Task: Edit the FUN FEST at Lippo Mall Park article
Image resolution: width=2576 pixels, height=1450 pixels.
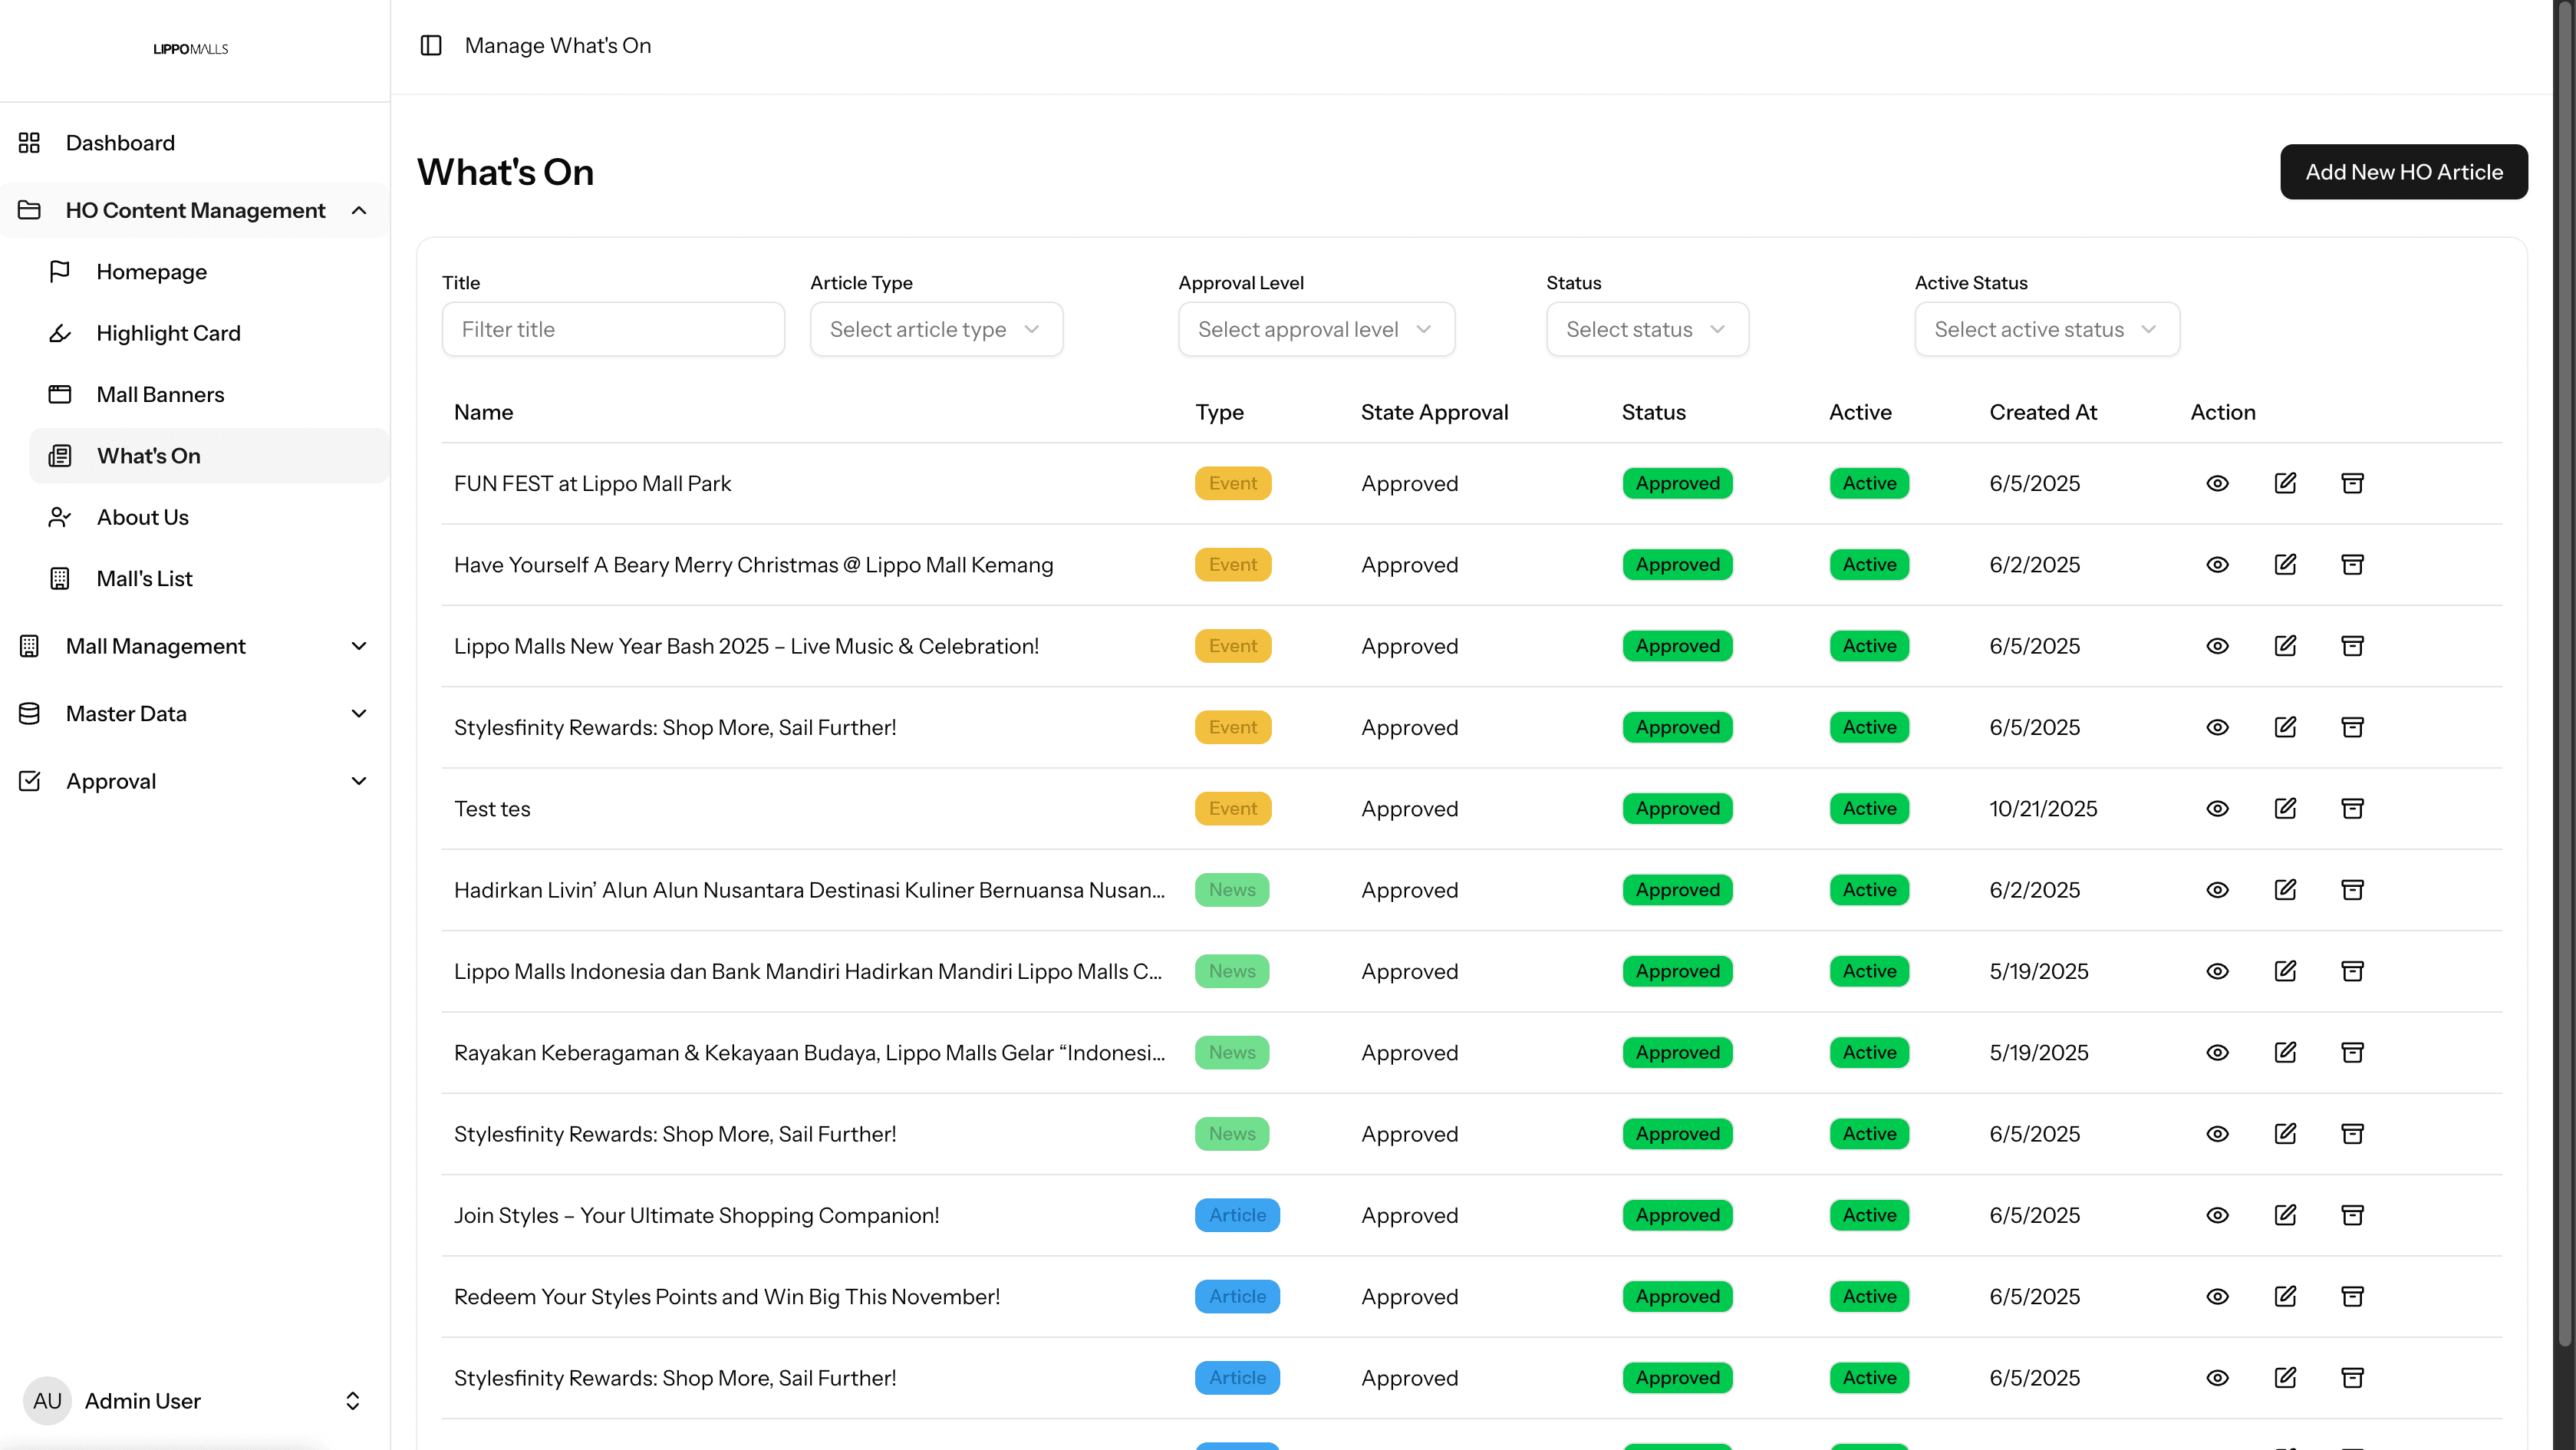Action: click(2285, 484)
